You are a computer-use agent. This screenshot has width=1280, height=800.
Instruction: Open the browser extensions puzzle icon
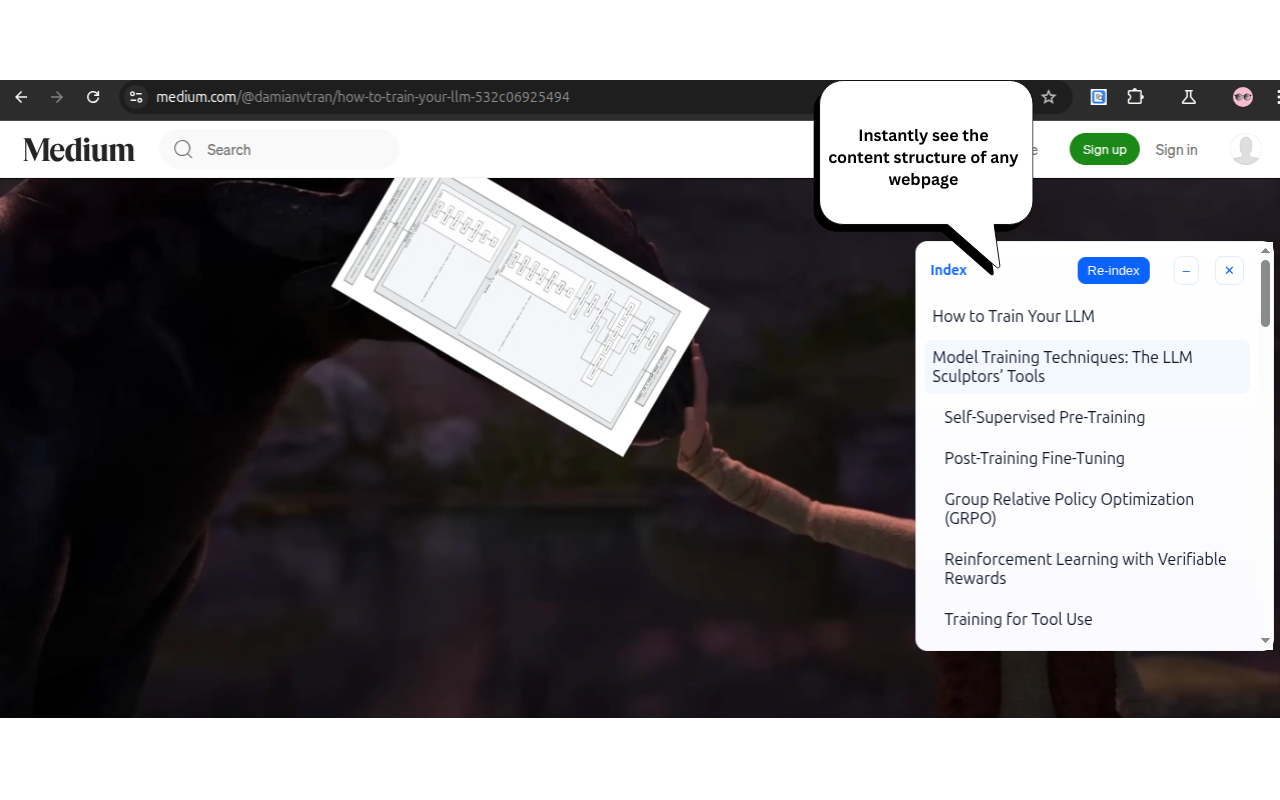[x=1135, y=97]
